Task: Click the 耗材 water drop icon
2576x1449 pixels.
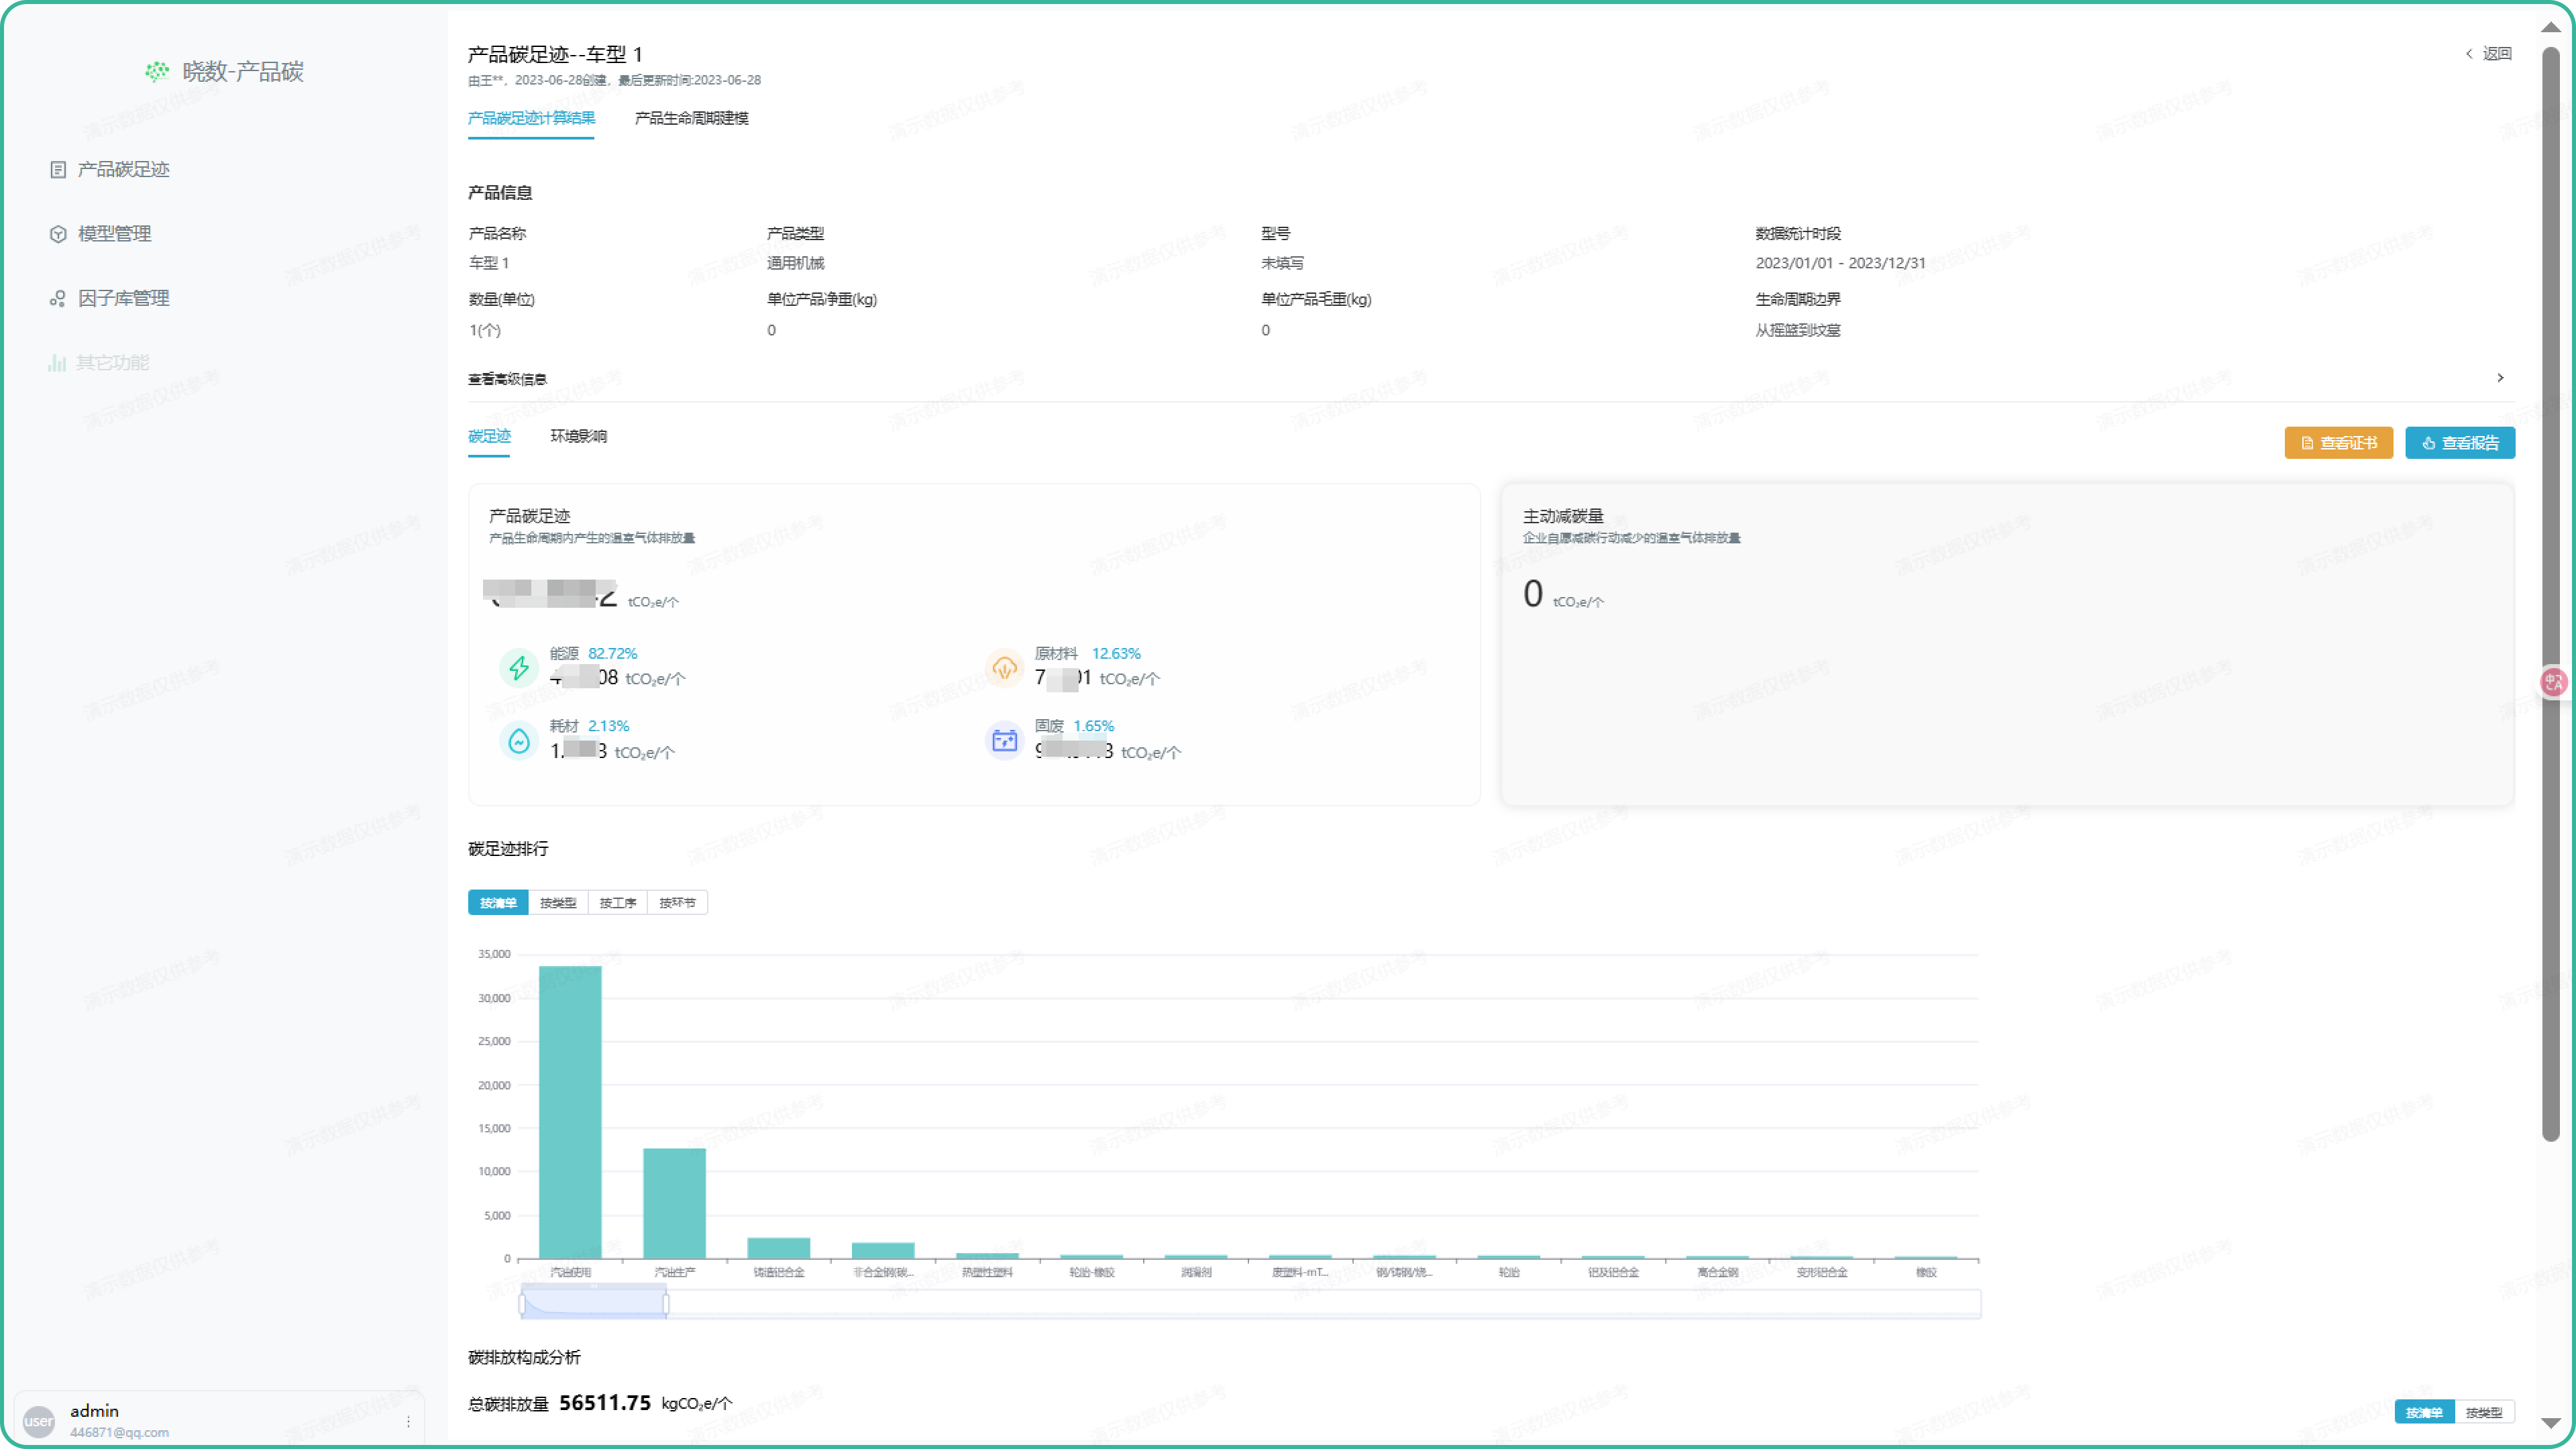Action: pyautogui.click(x=518, y=741)
